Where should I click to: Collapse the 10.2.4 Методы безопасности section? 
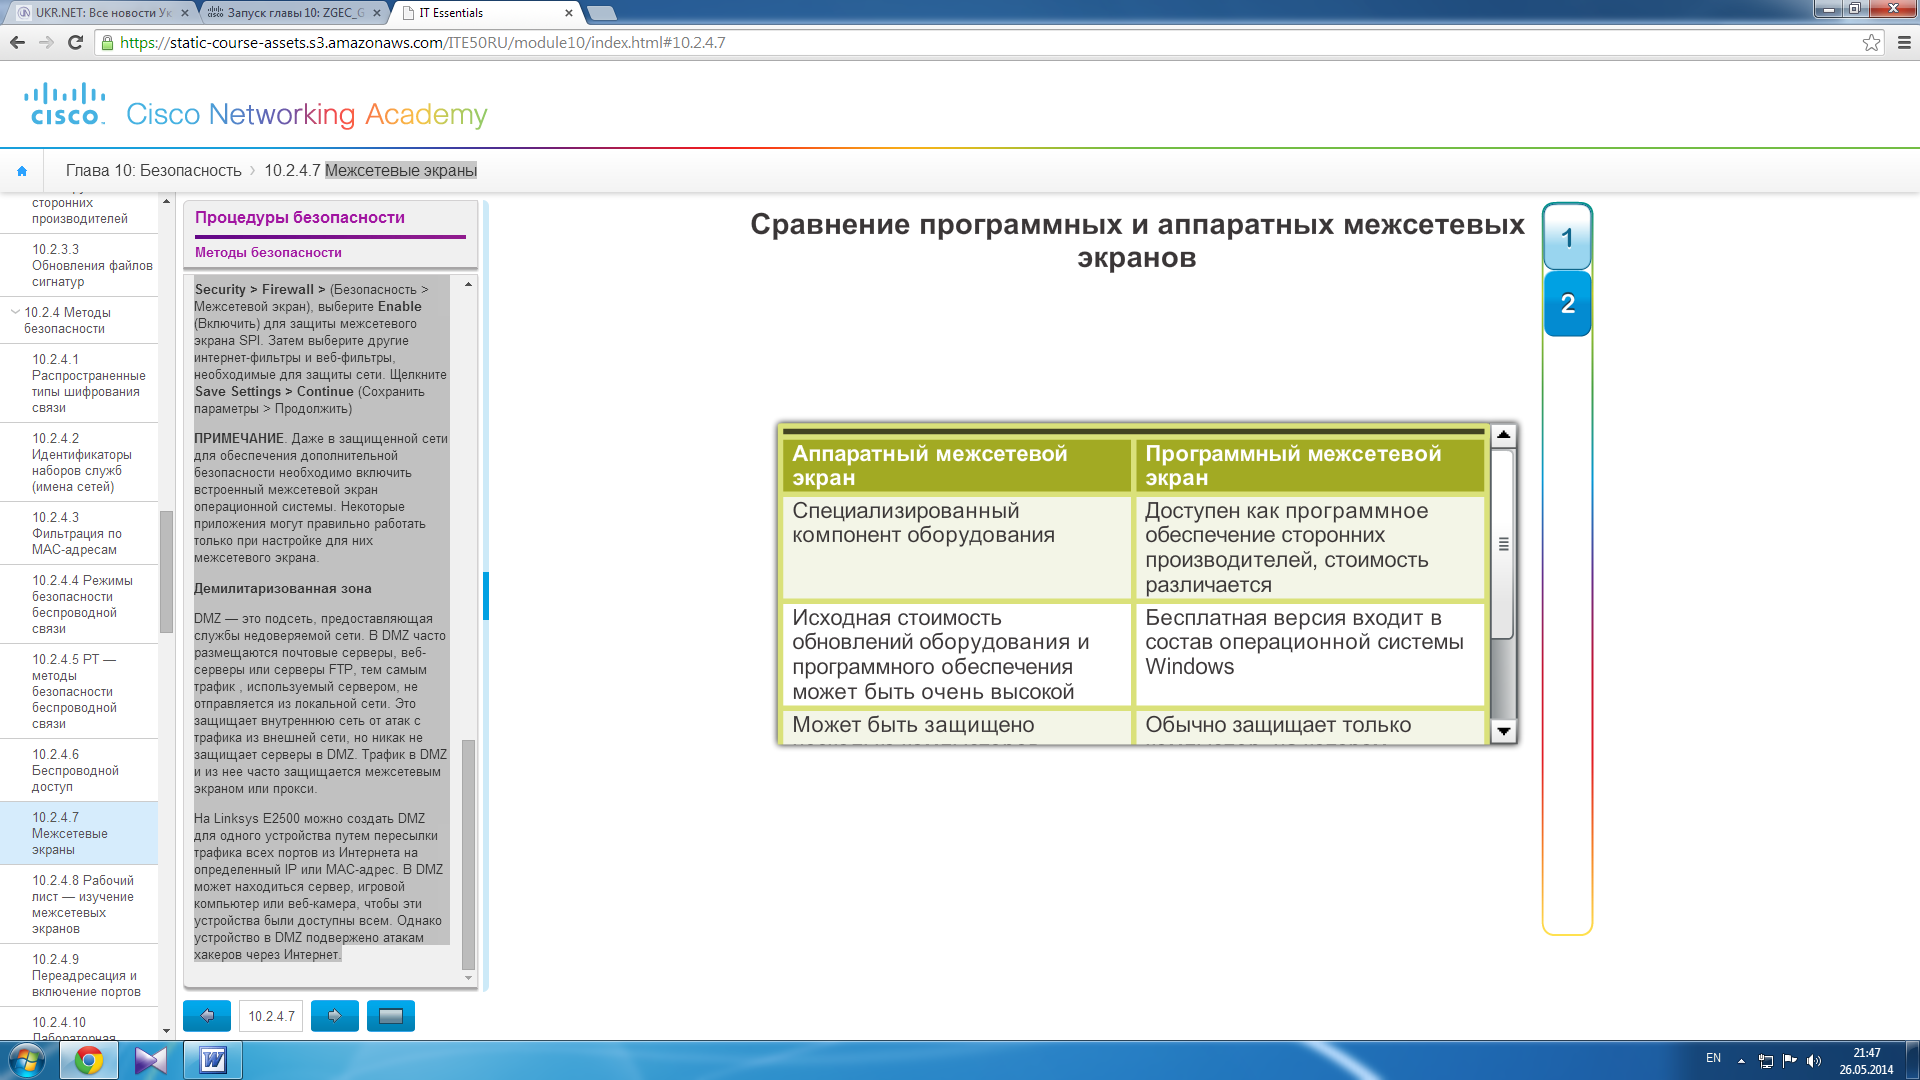[x=15, y=311]
